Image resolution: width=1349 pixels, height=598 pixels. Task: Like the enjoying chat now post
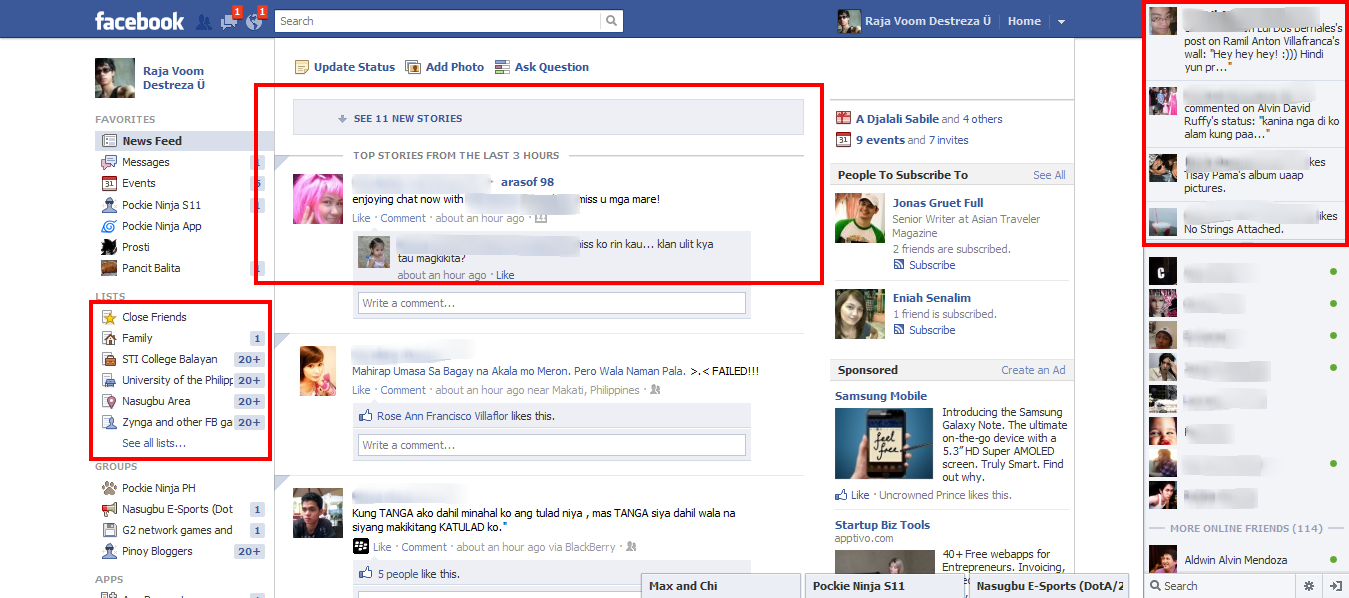click(361, 218)
